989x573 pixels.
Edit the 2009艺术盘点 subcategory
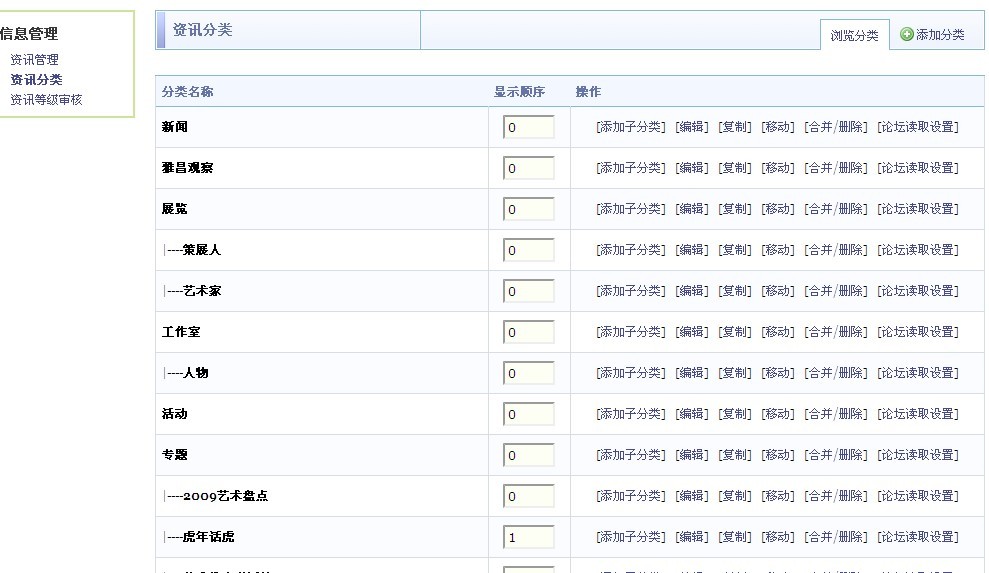click(692, 496)
